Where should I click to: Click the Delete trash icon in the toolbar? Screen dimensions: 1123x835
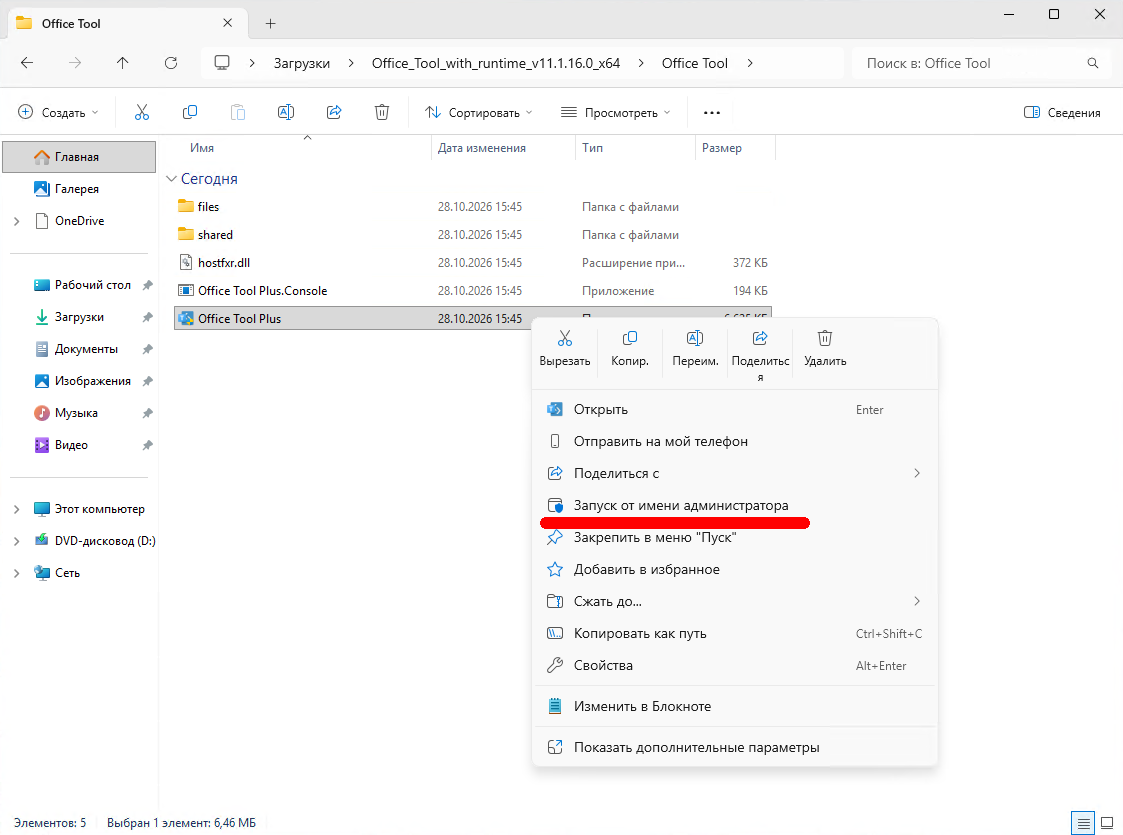[382, 112]
